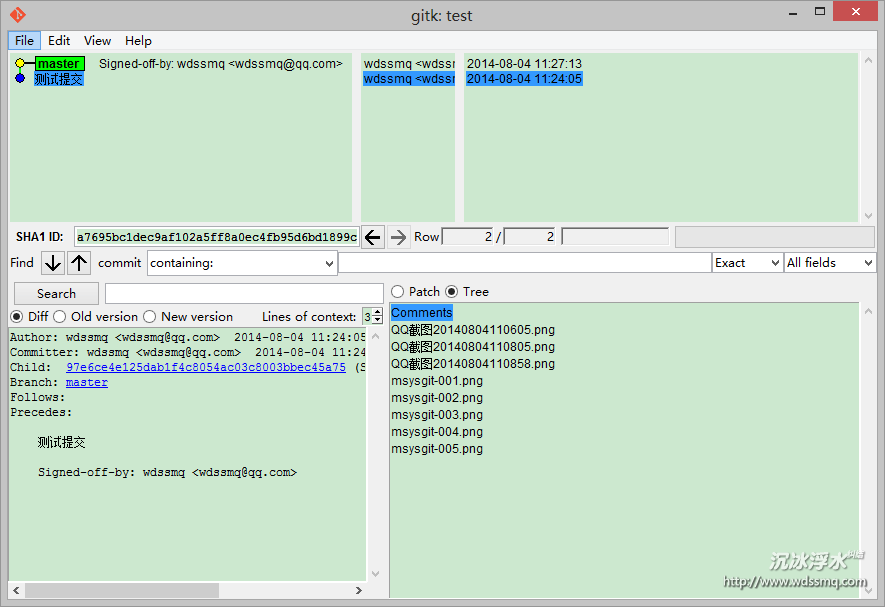Click the yellow commit dot for master
The width and height of the screenshot is (885, 607).
(x=19, y=64)
